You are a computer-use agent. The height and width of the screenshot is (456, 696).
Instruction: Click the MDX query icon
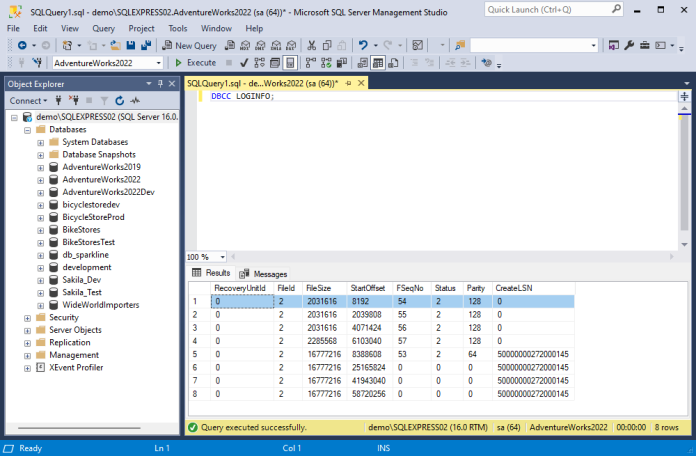click(245, 45)
